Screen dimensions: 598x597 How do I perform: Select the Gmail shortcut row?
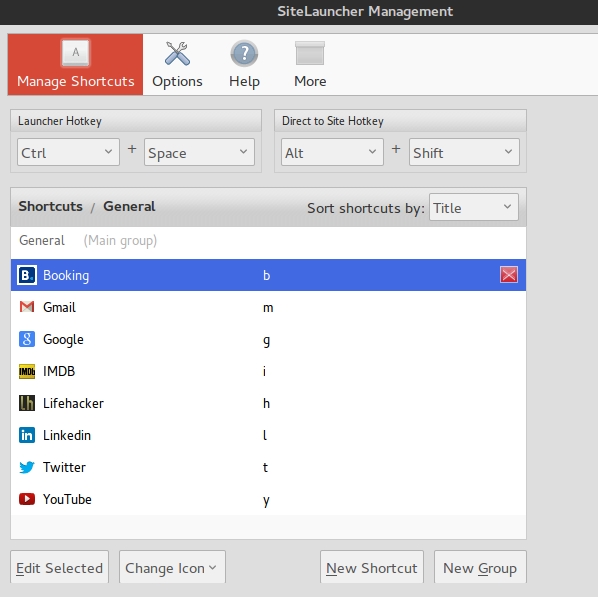point(268,307)
